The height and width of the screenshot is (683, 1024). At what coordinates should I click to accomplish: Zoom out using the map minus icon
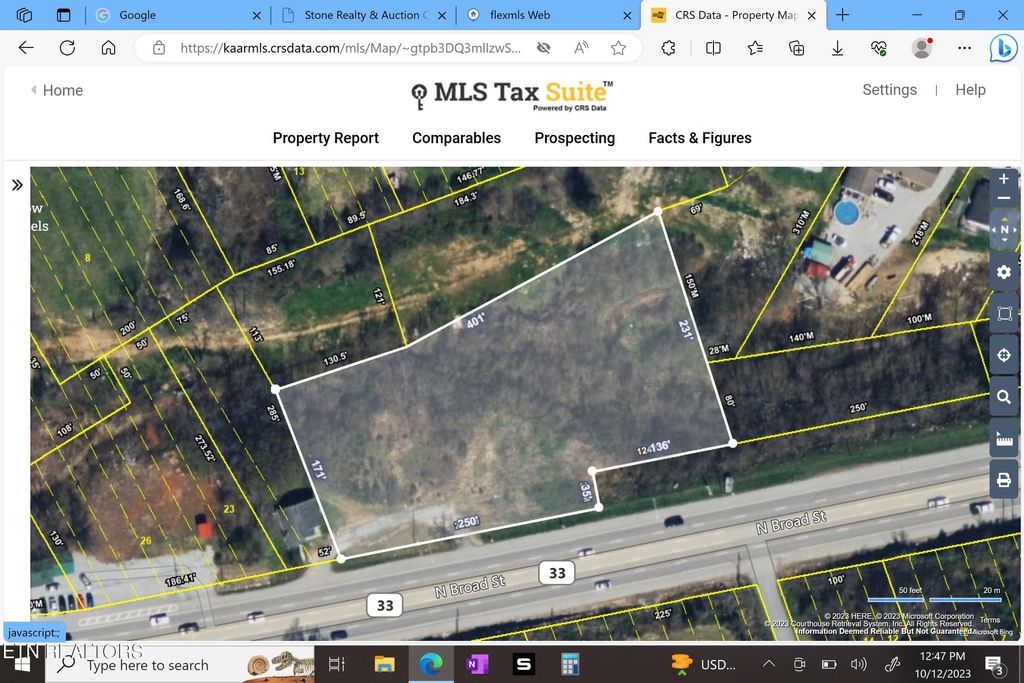point(1003,198)
